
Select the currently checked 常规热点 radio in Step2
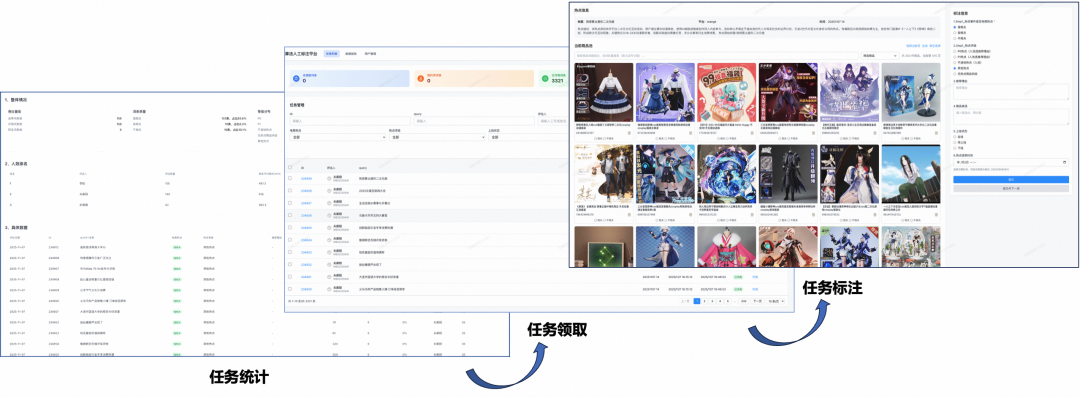tap(955, 67)
